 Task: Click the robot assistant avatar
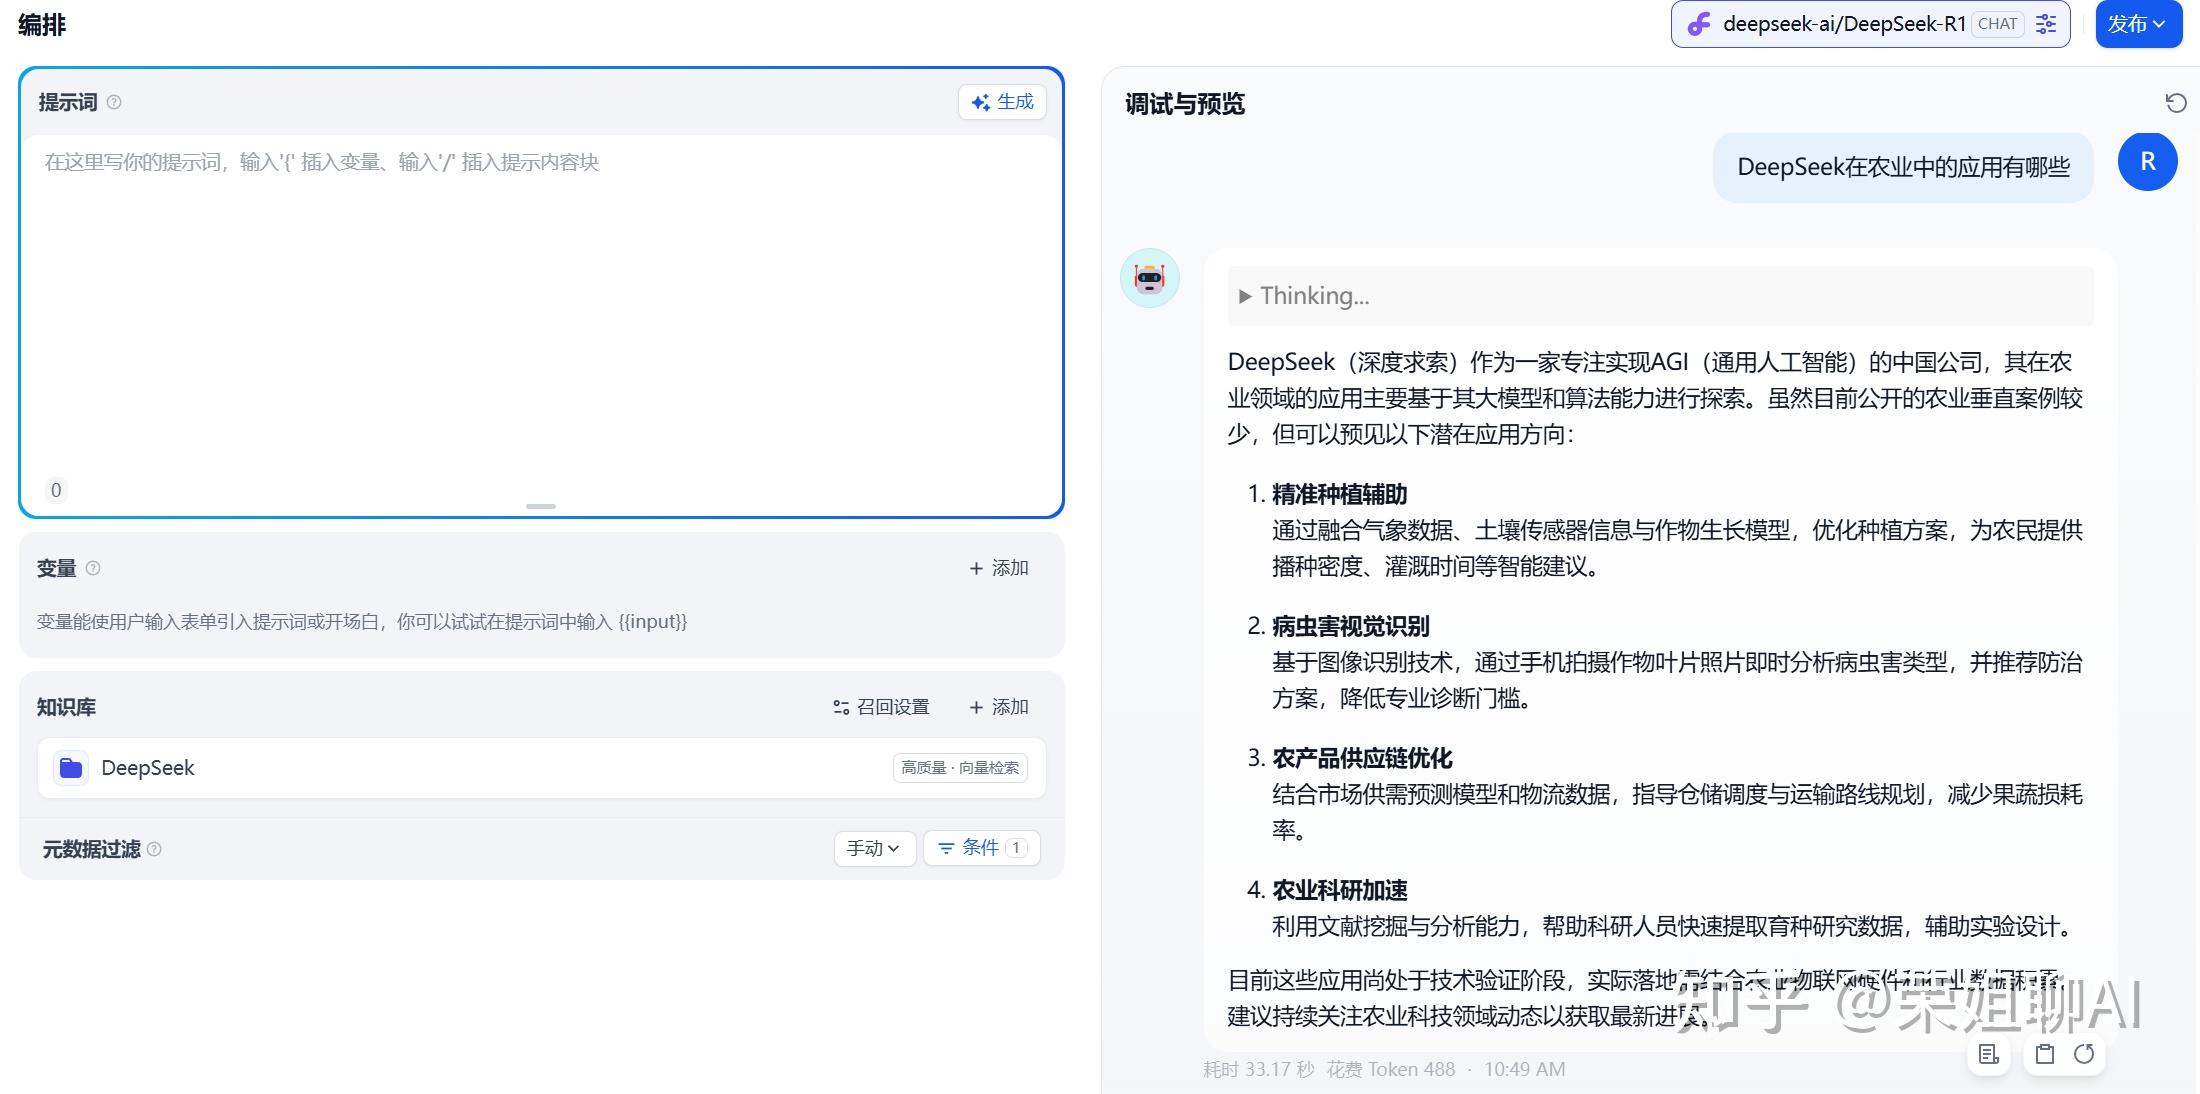click(x=1150, y=278)
